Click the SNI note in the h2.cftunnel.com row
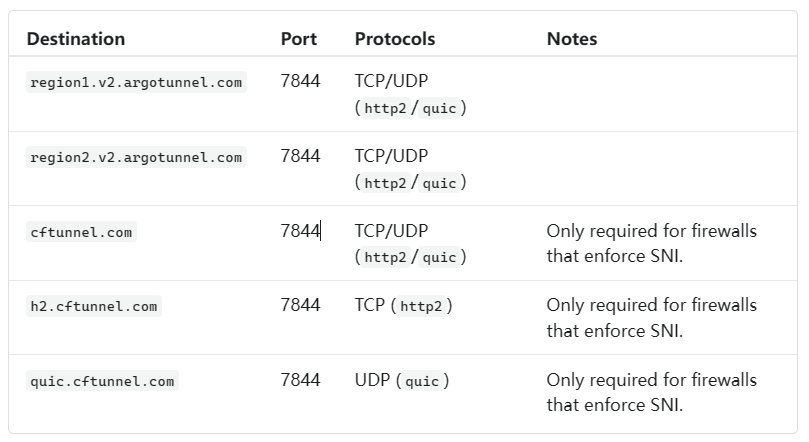 point(651,317)
